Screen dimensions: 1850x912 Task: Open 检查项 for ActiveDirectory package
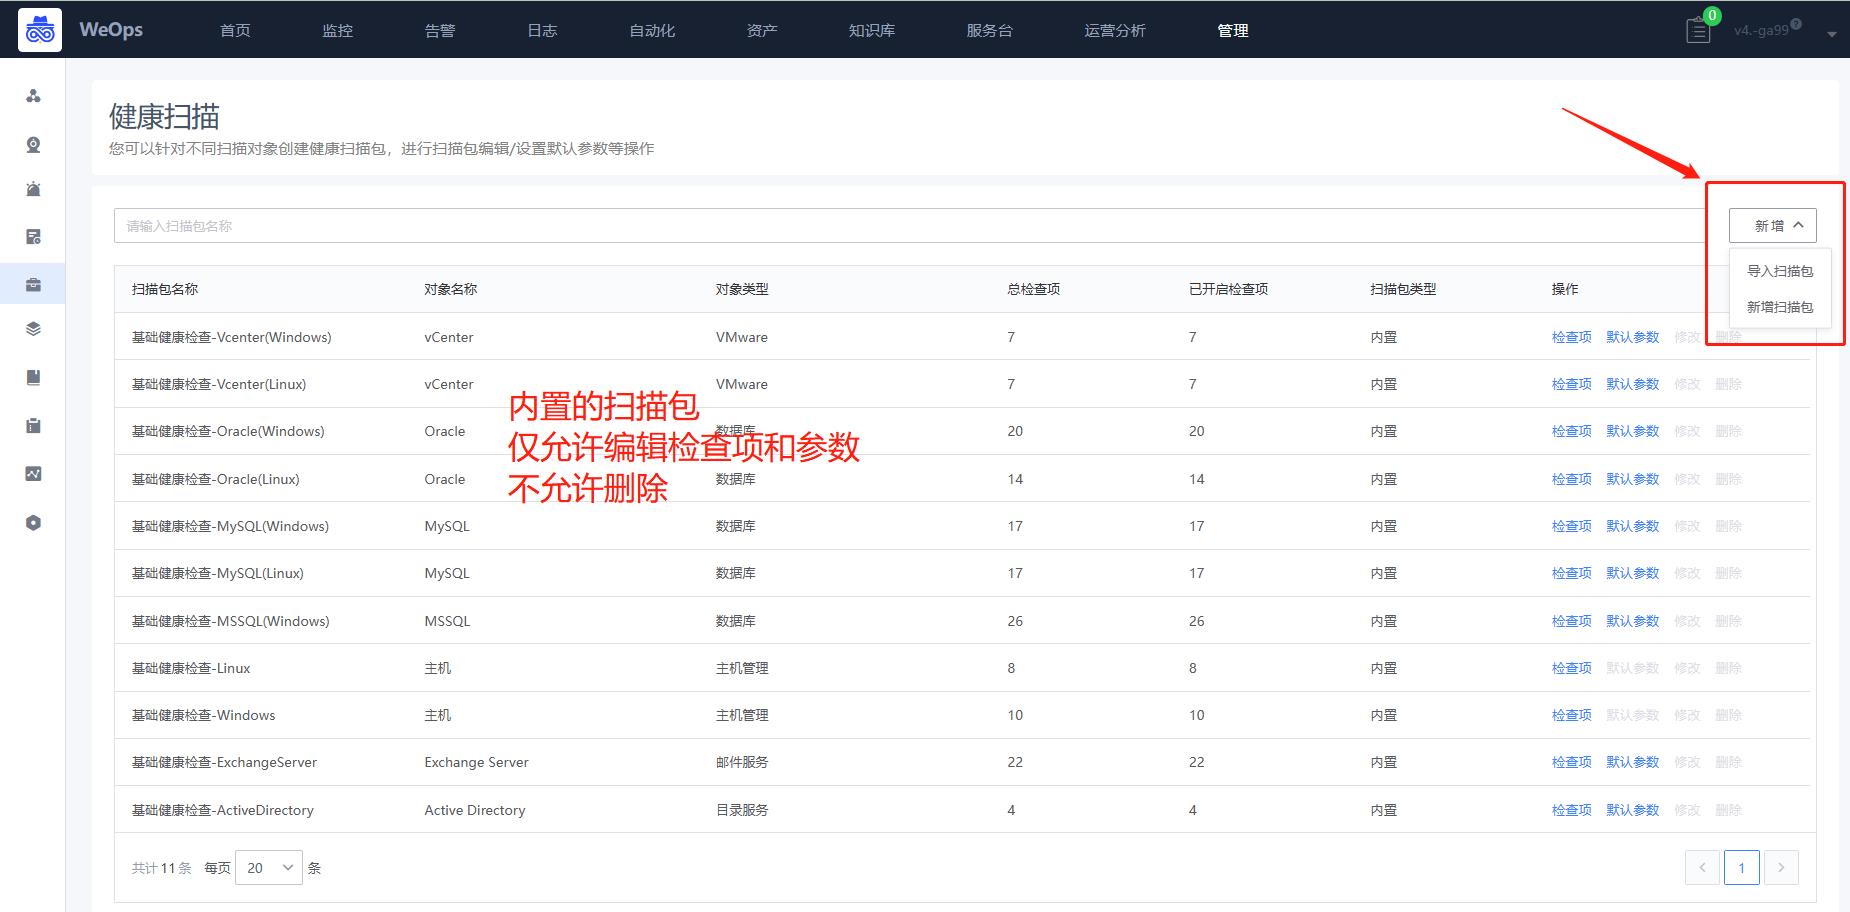click(x=1572, y=810)
